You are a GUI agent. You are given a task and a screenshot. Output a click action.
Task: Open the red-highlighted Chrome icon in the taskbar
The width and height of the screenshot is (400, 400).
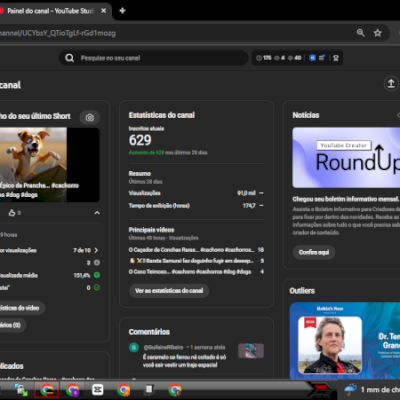pos(47,389)
